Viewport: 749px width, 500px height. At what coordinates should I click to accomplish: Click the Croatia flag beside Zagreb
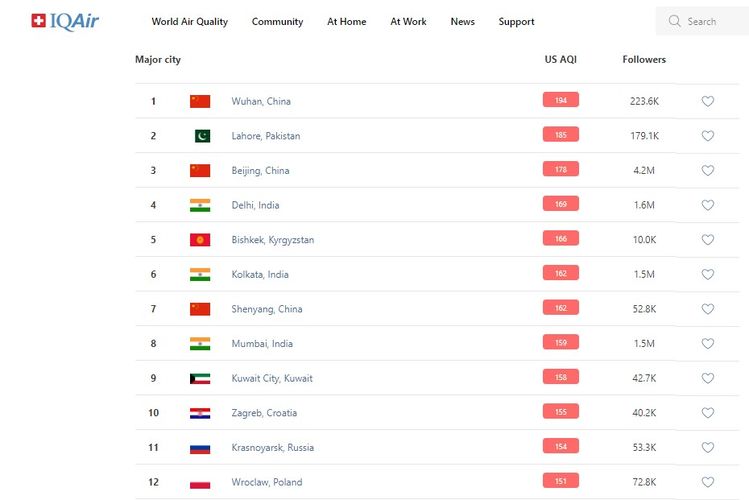coord(200,413)
